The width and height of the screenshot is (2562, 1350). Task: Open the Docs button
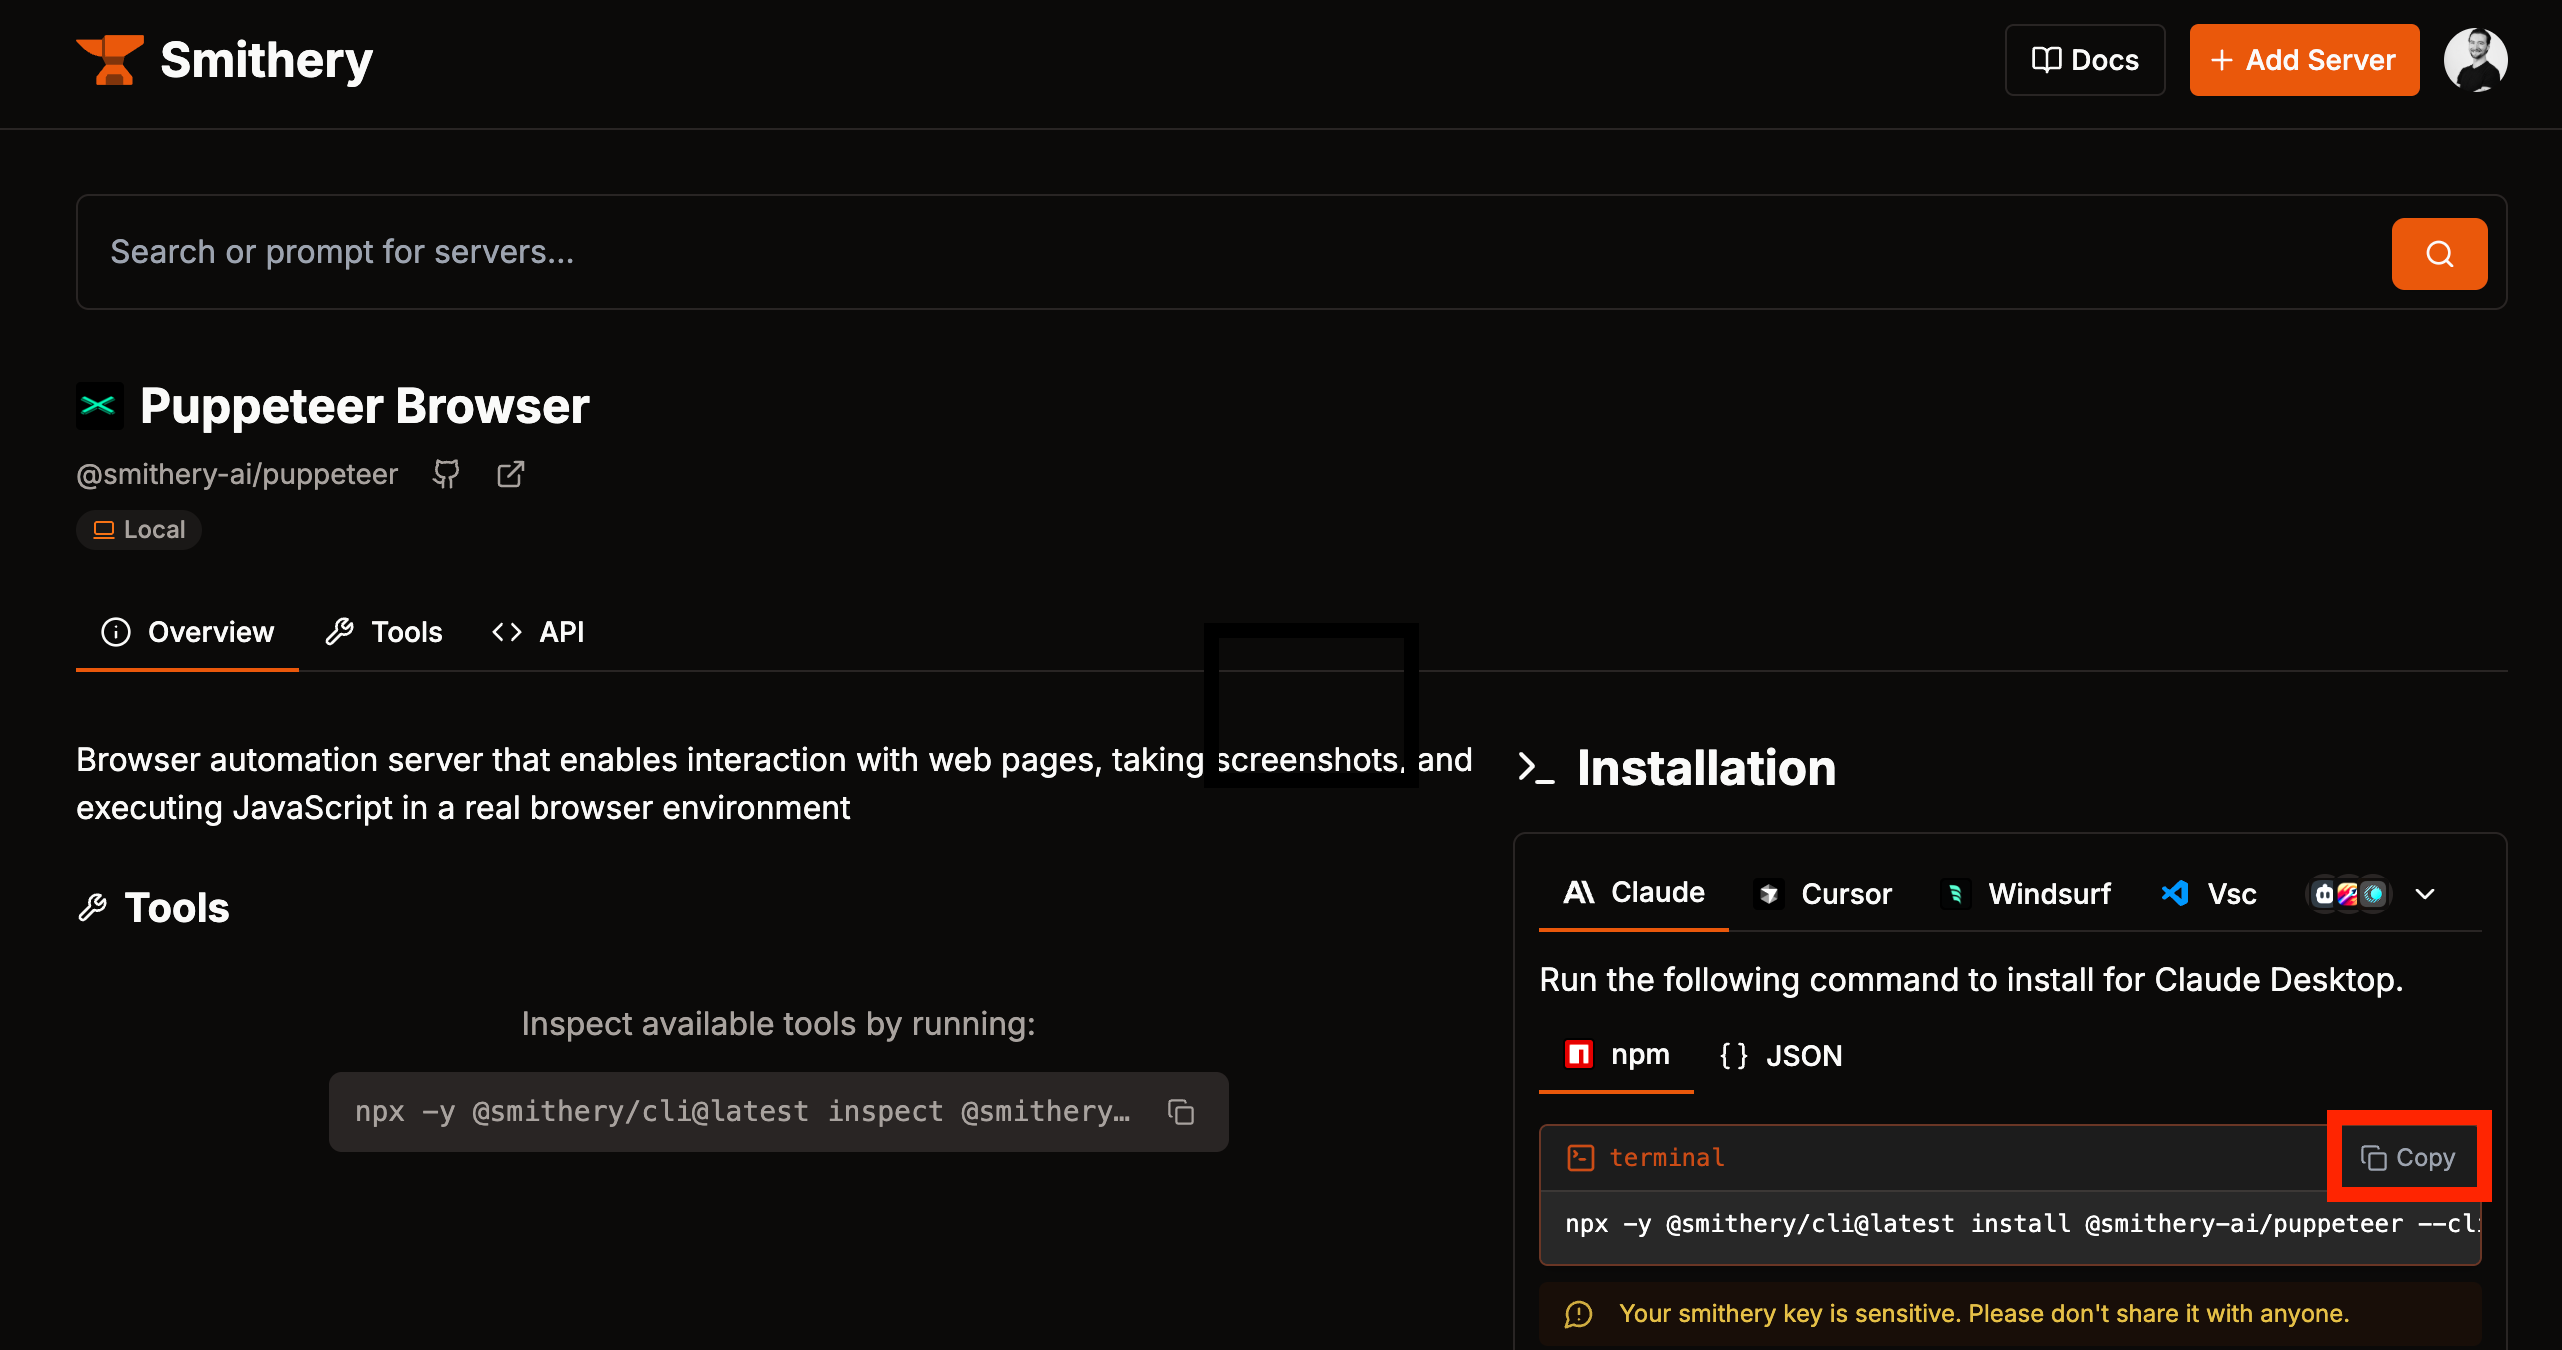coord(2085,60)
